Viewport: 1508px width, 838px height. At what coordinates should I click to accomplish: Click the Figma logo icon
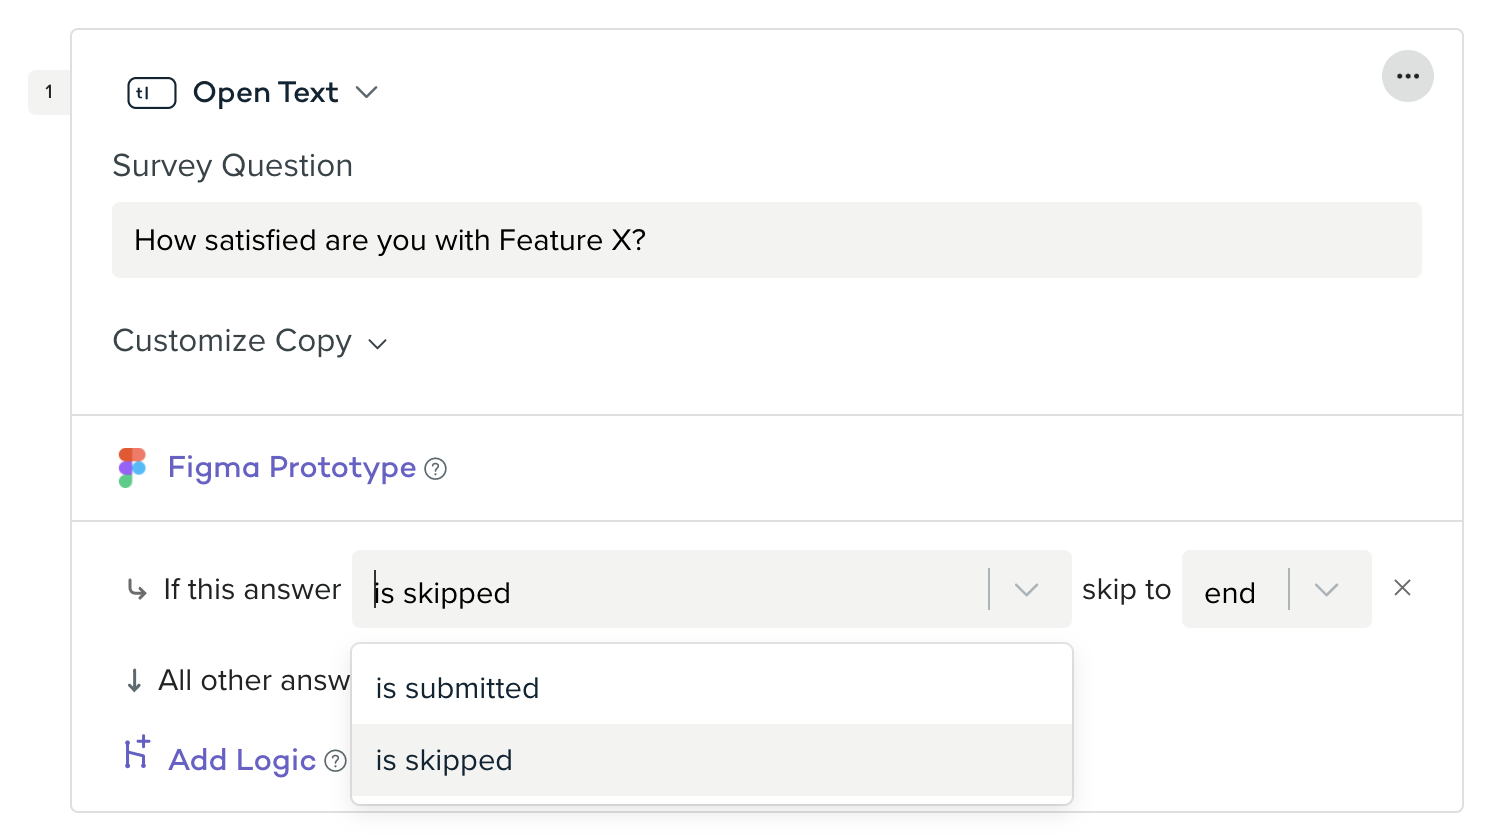(132, 468)
